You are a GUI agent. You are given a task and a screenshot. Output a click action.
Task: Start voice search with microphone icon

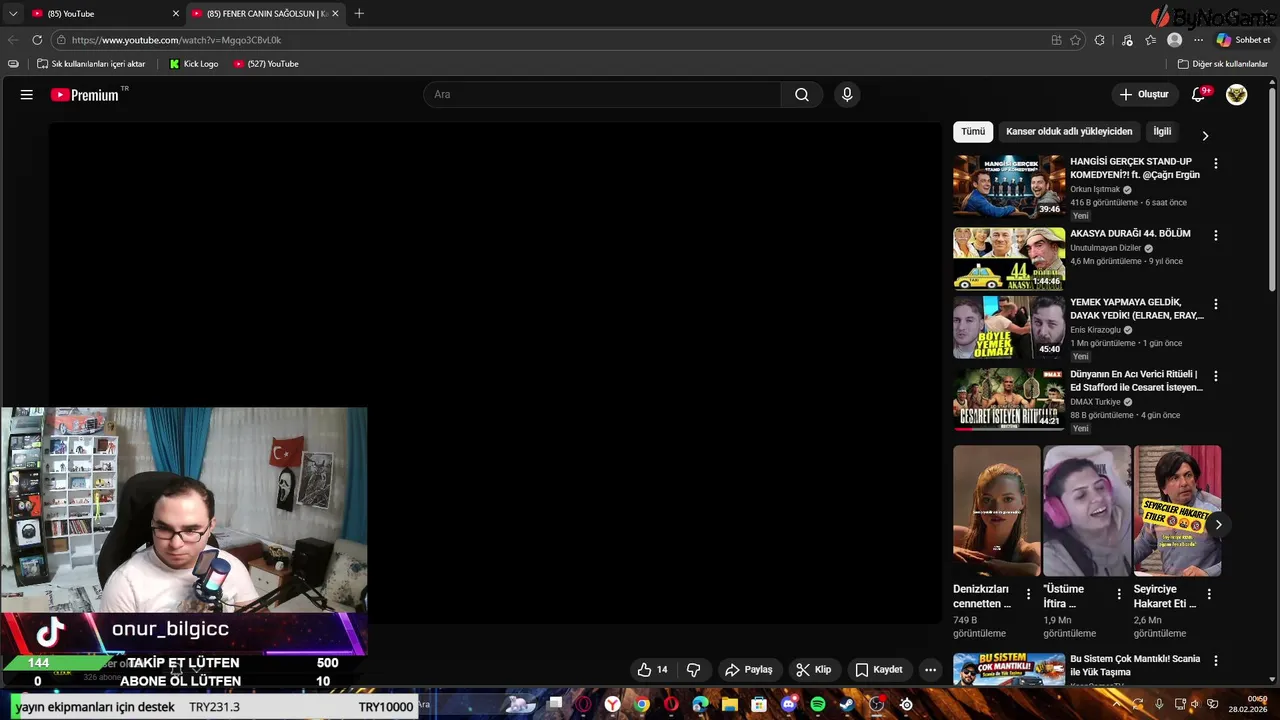(x=847, y=94)
